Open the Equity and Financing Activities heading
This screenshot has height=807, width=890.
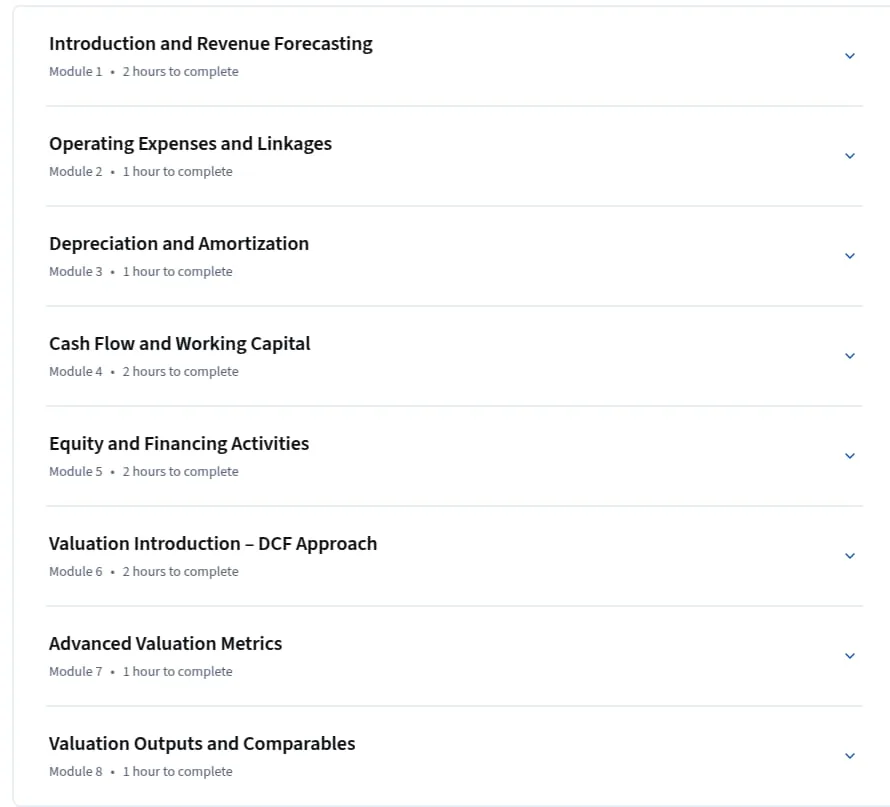pos(179,444)
